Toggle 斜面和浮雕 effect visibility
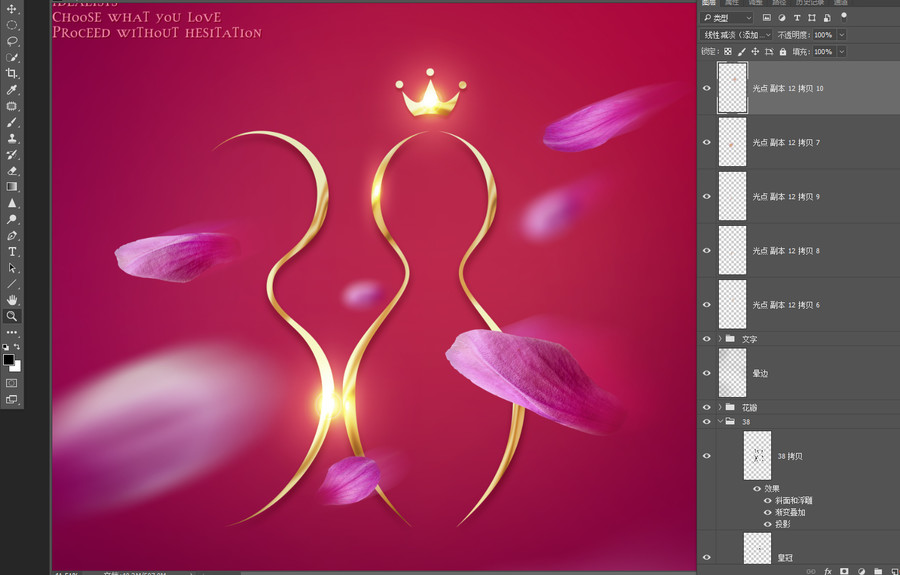The width and height of the screenshot is (900, 575). click(767, 500)
